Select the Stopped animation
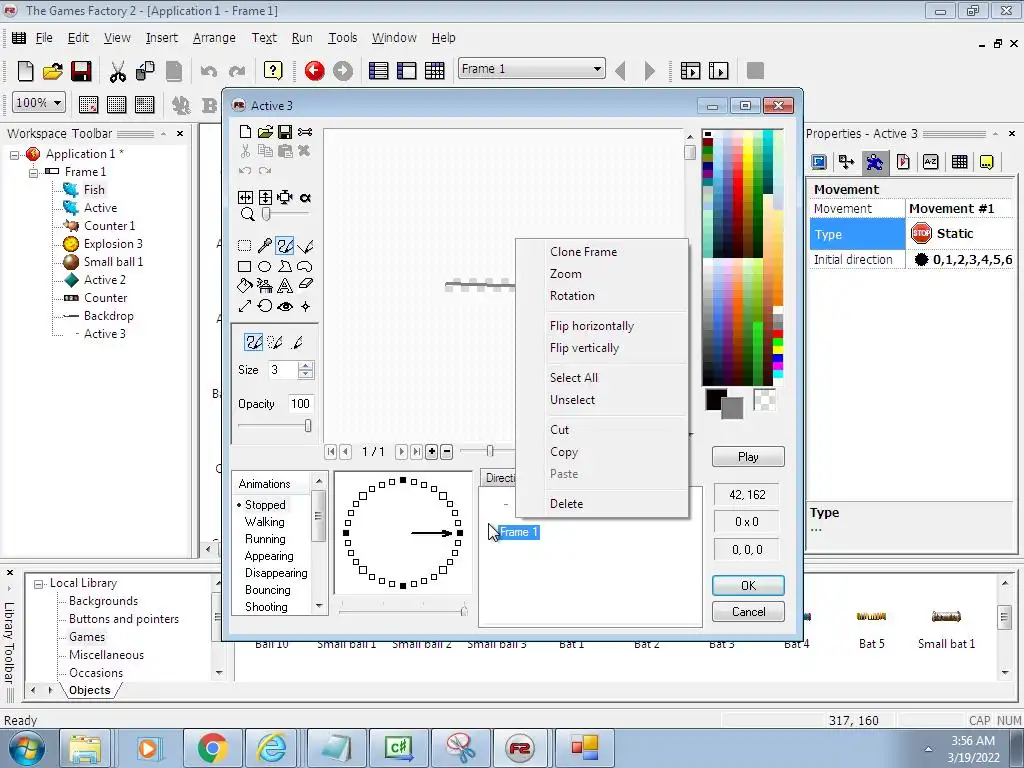Screen dimensions: 1024x768 (x=265, y=505)
